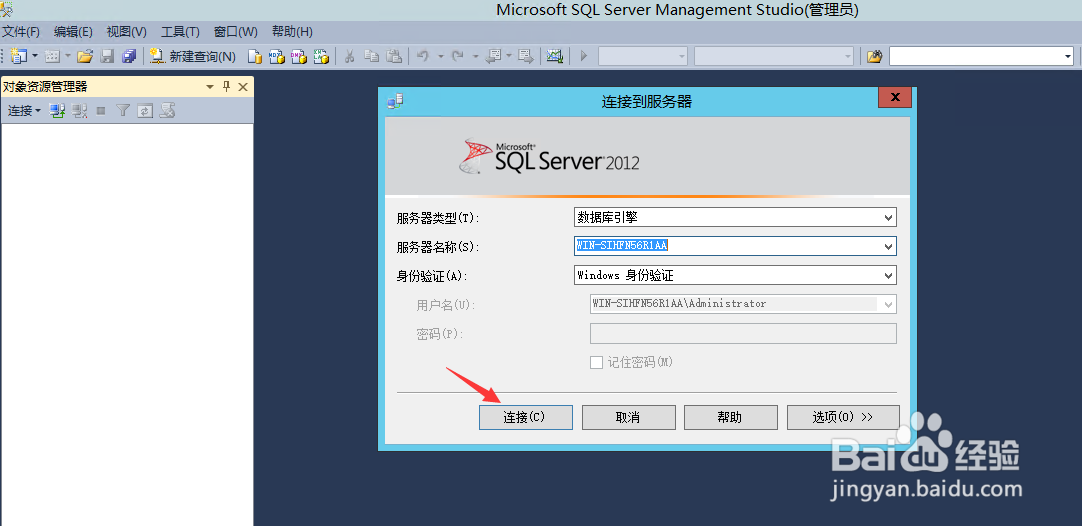Click the Refresh icon in Object Explorer
Image resolution: width=1082 pixels, height=526 pixels.
[144, 110]
